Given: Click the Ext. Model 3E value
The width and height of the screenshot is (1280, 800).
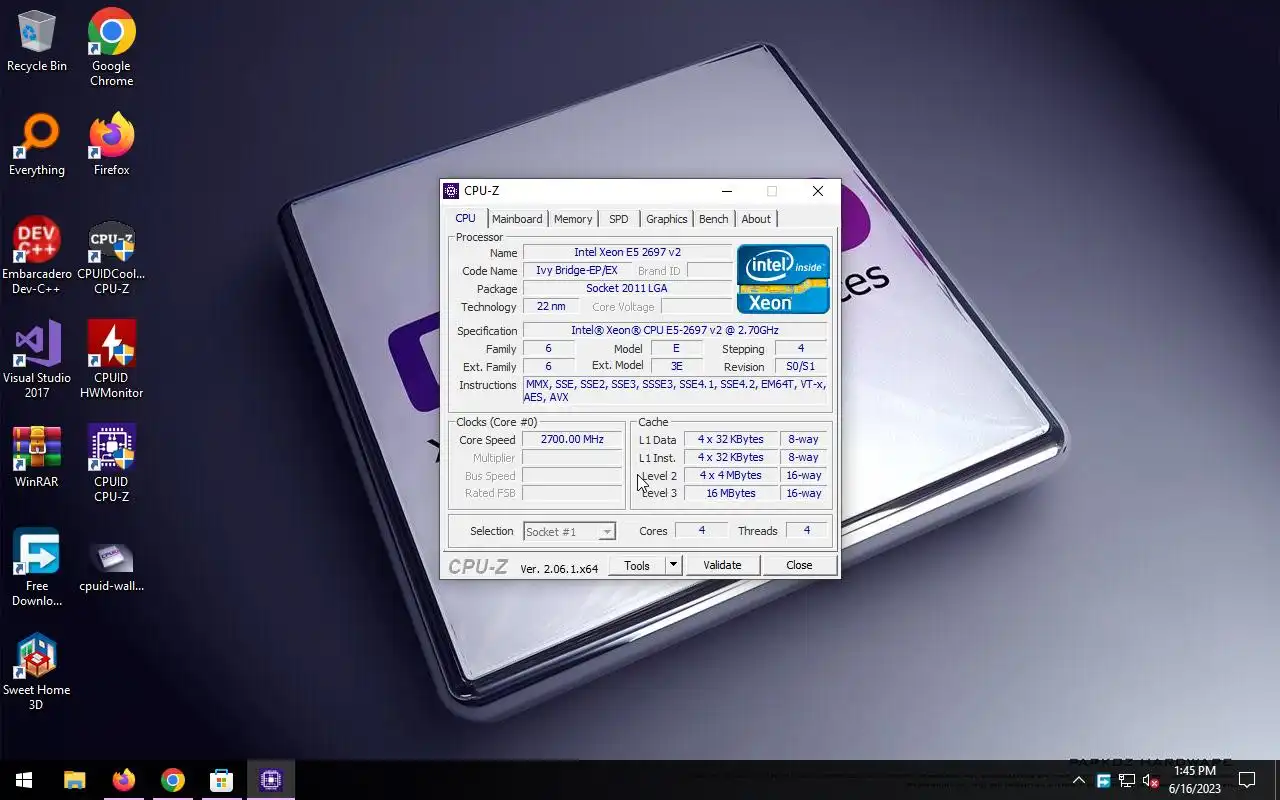Looking at the screenshot, I should tap(677, 367).
